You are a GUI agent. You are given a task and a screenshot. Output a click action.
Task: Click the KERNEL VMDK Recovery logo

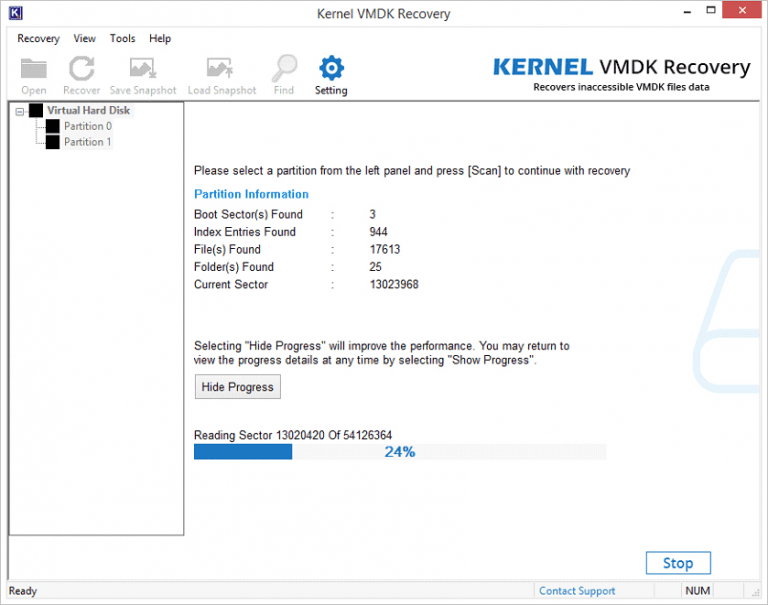[621, 68]
